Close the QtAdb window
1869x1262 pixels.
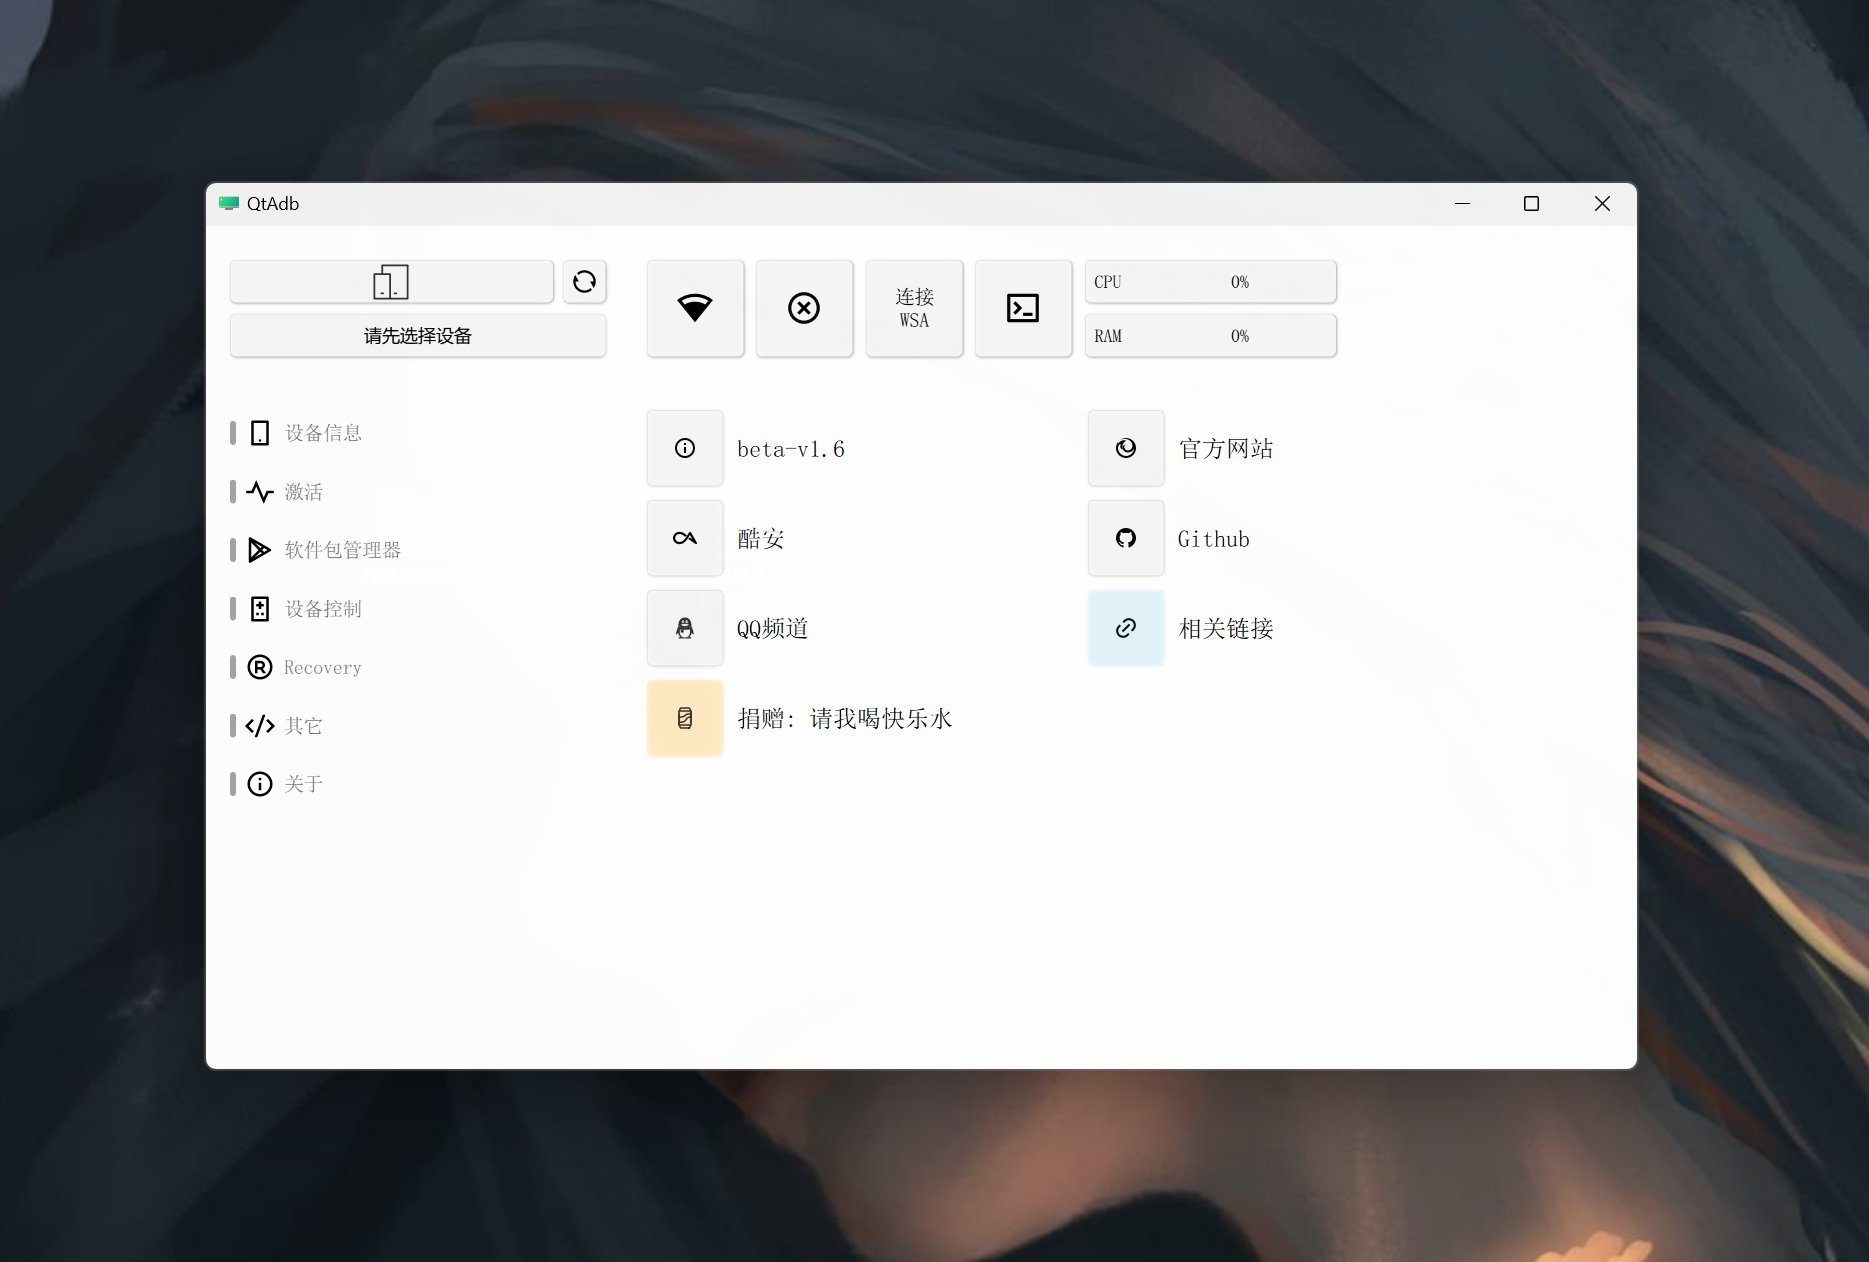[x=1602, y=204]
